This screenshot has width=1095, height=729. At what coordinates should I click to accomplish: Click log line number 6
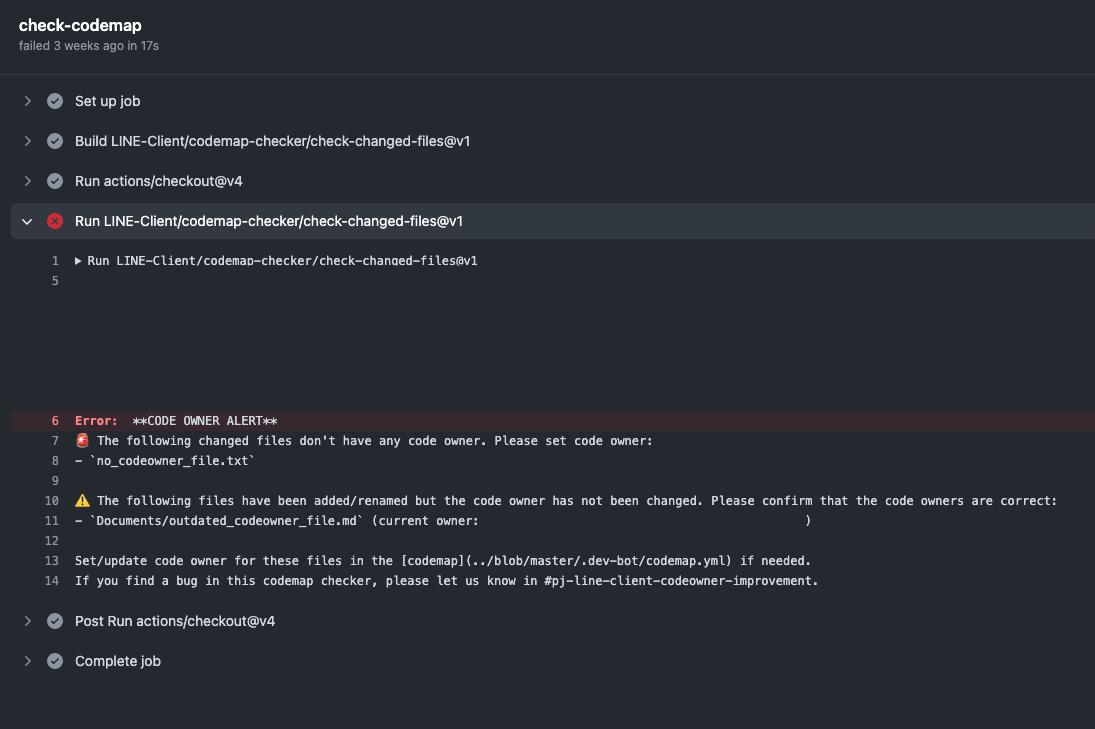tap(55, 421)
